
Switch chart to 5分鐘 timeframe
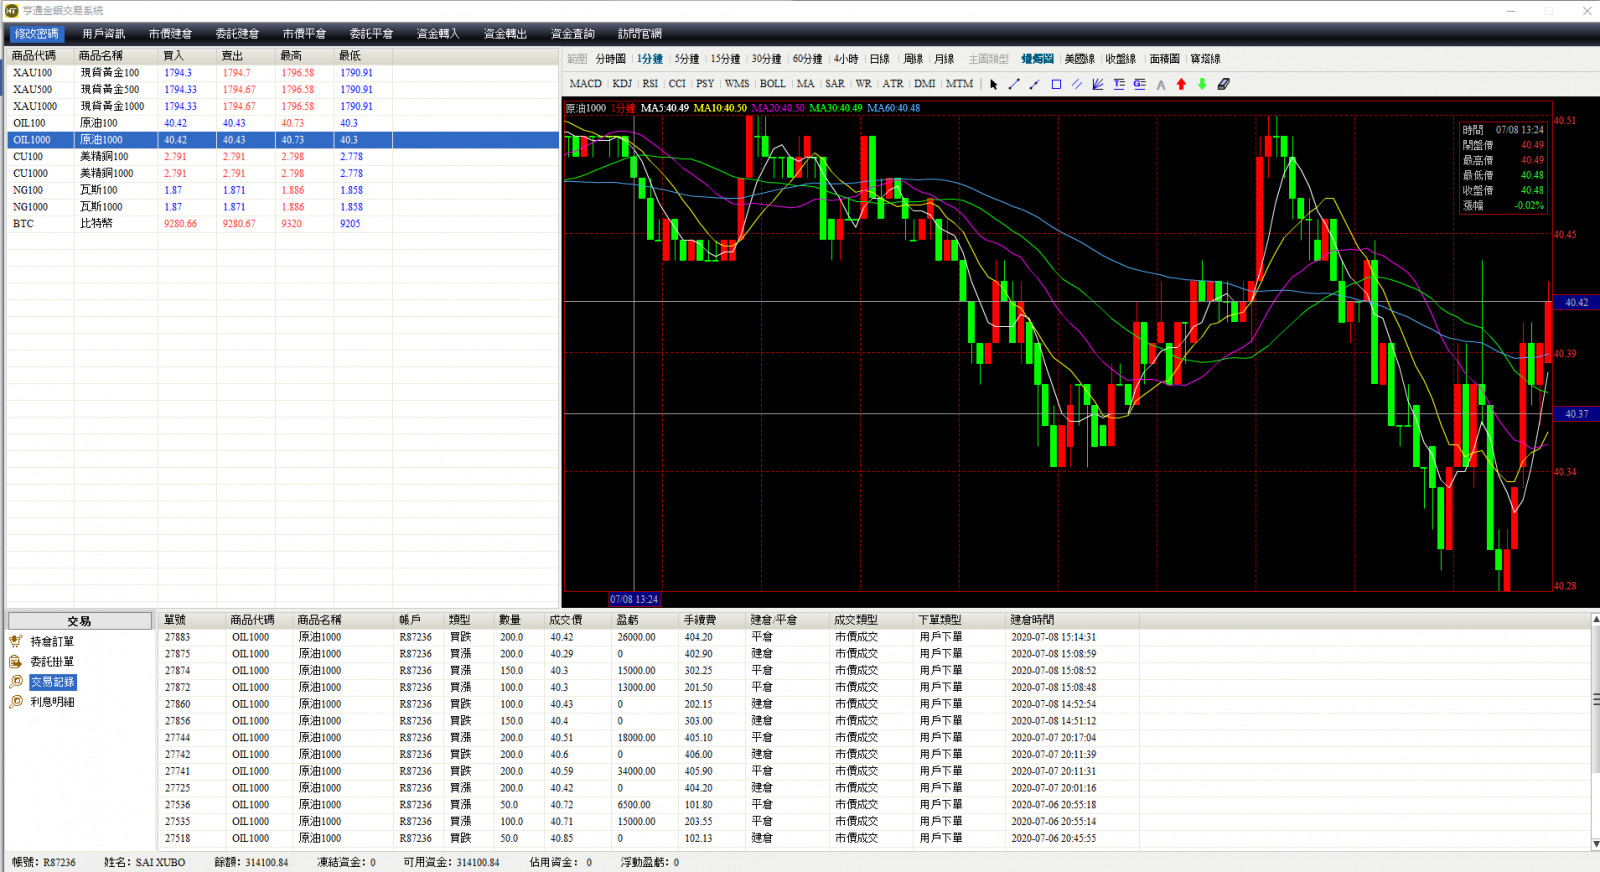[x=687, y=59]
